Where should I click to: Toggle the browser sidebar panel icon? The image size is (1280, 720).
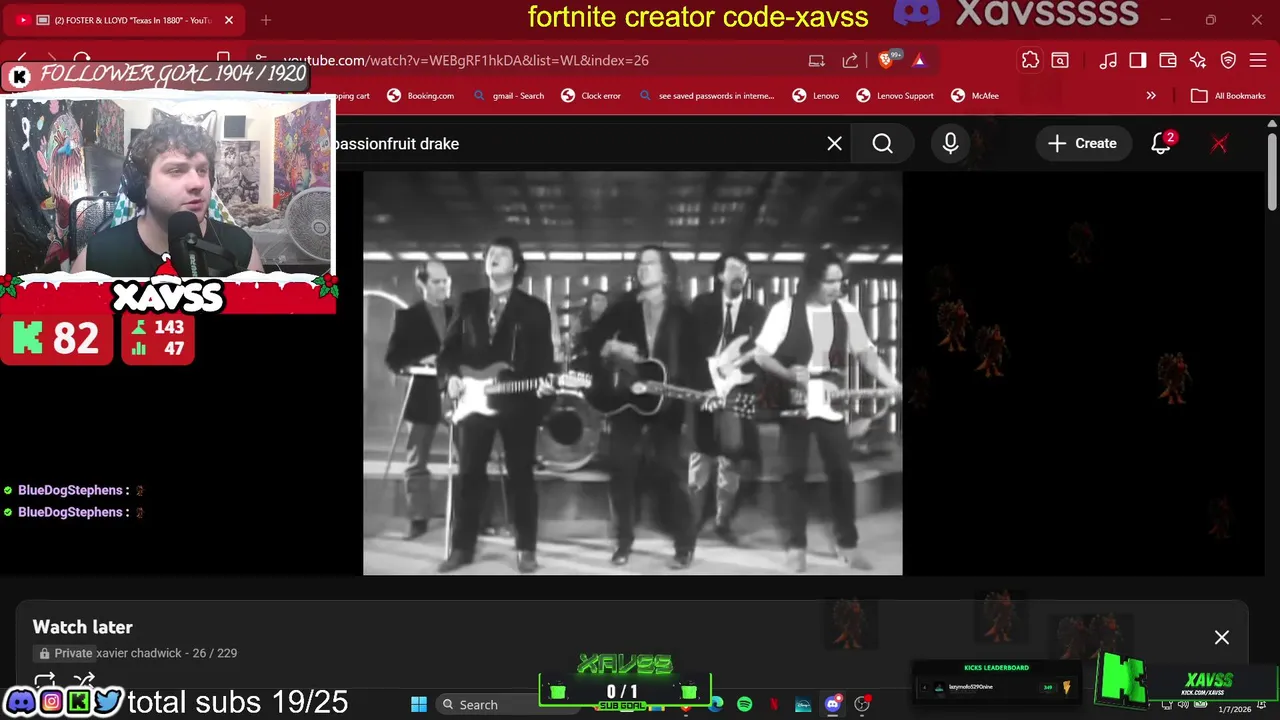(x=1138, y=61)
